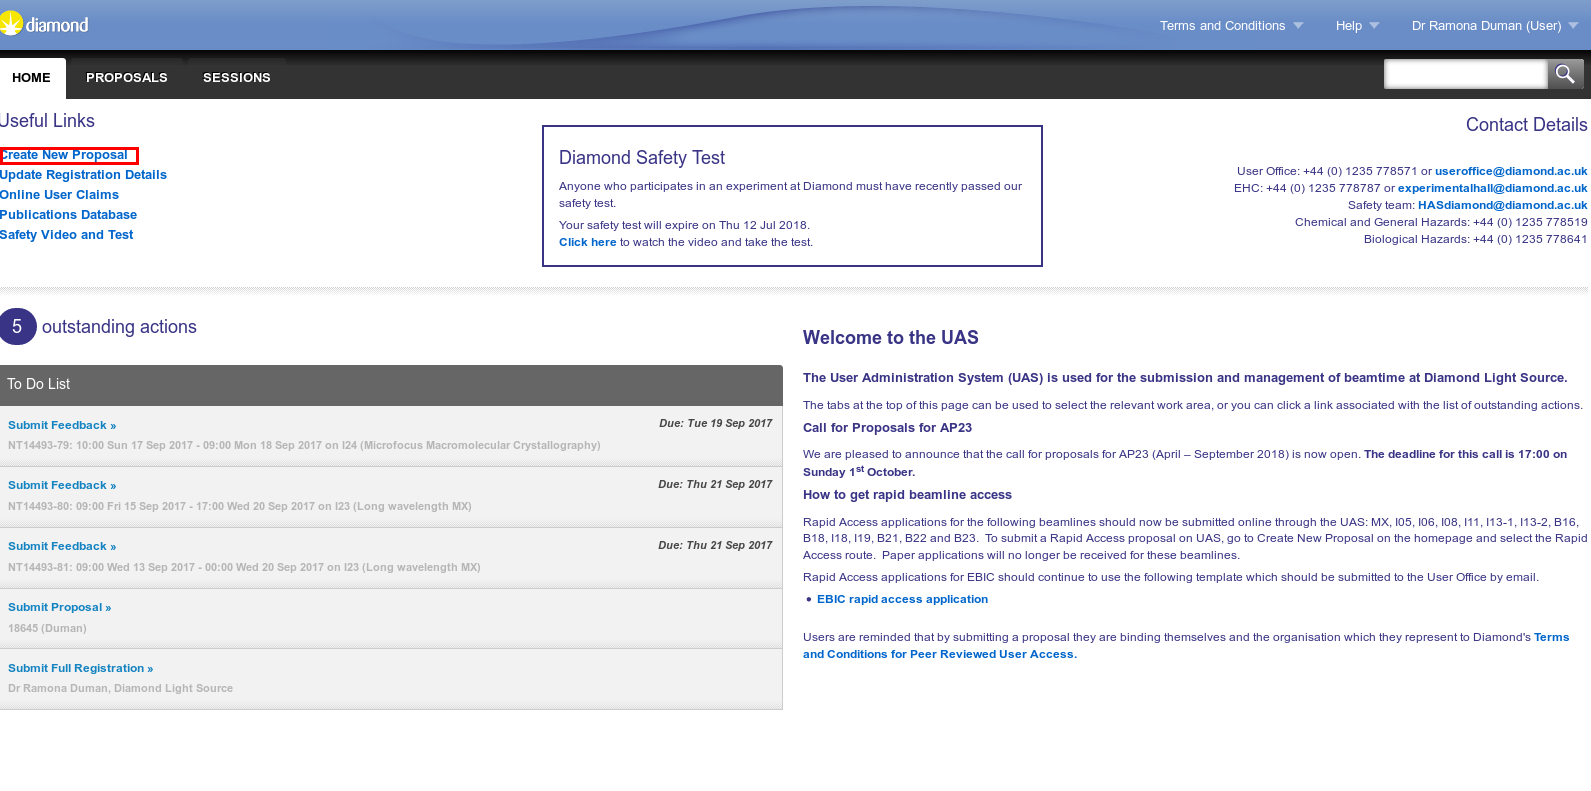Click 'How to get rapid beamline access' heading
Screen dimensions: 1591x791
click(907, 495)
